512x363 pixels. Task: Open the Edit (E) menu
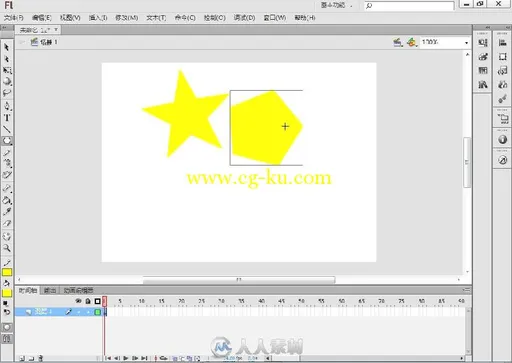[42, 18]
